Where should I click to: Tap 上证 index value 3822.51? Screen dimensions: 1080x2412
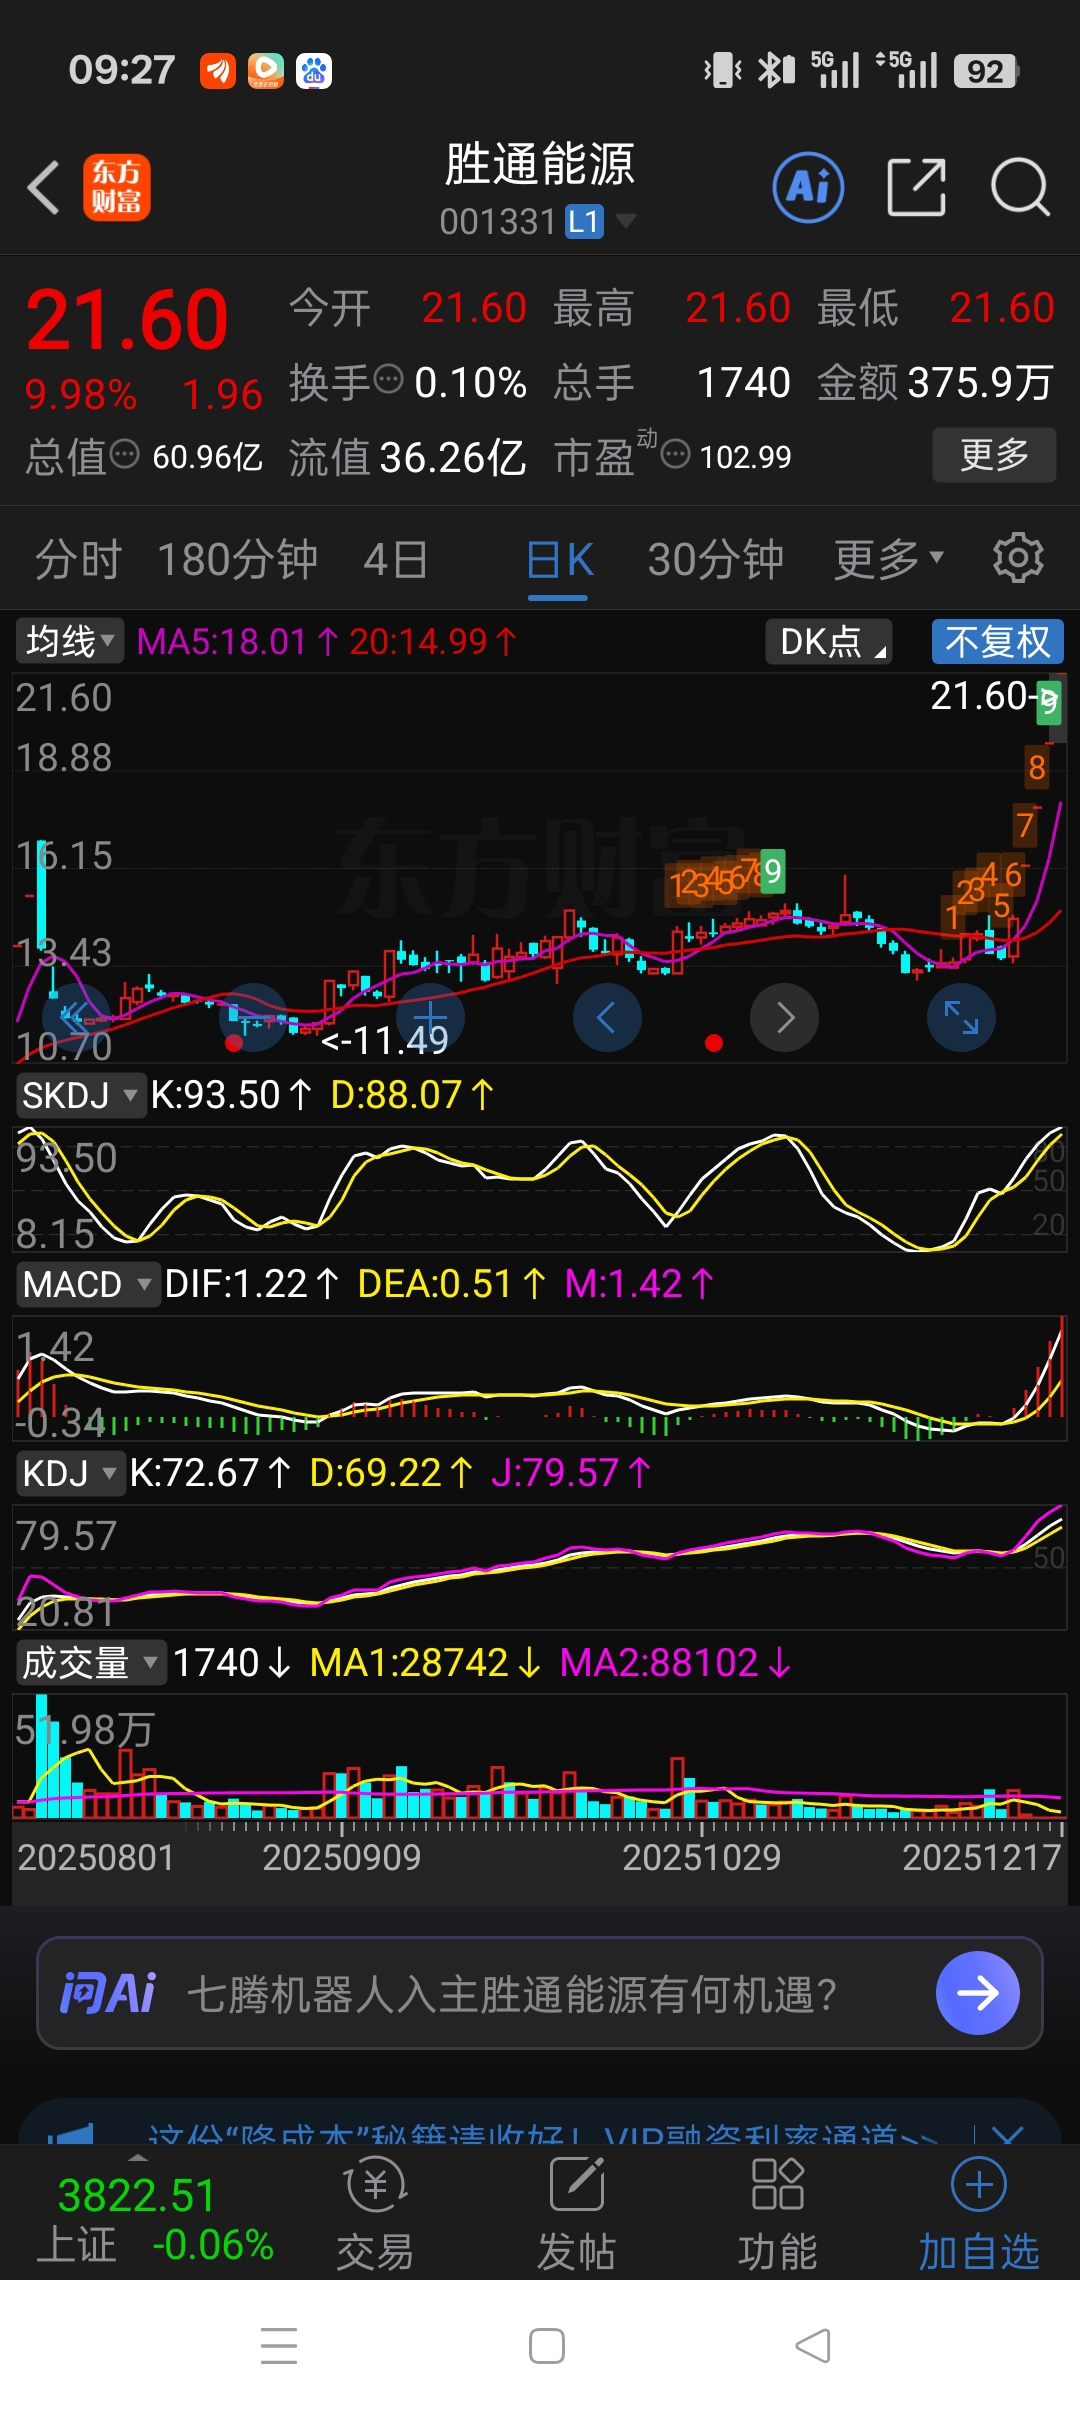pos(136,2195)
